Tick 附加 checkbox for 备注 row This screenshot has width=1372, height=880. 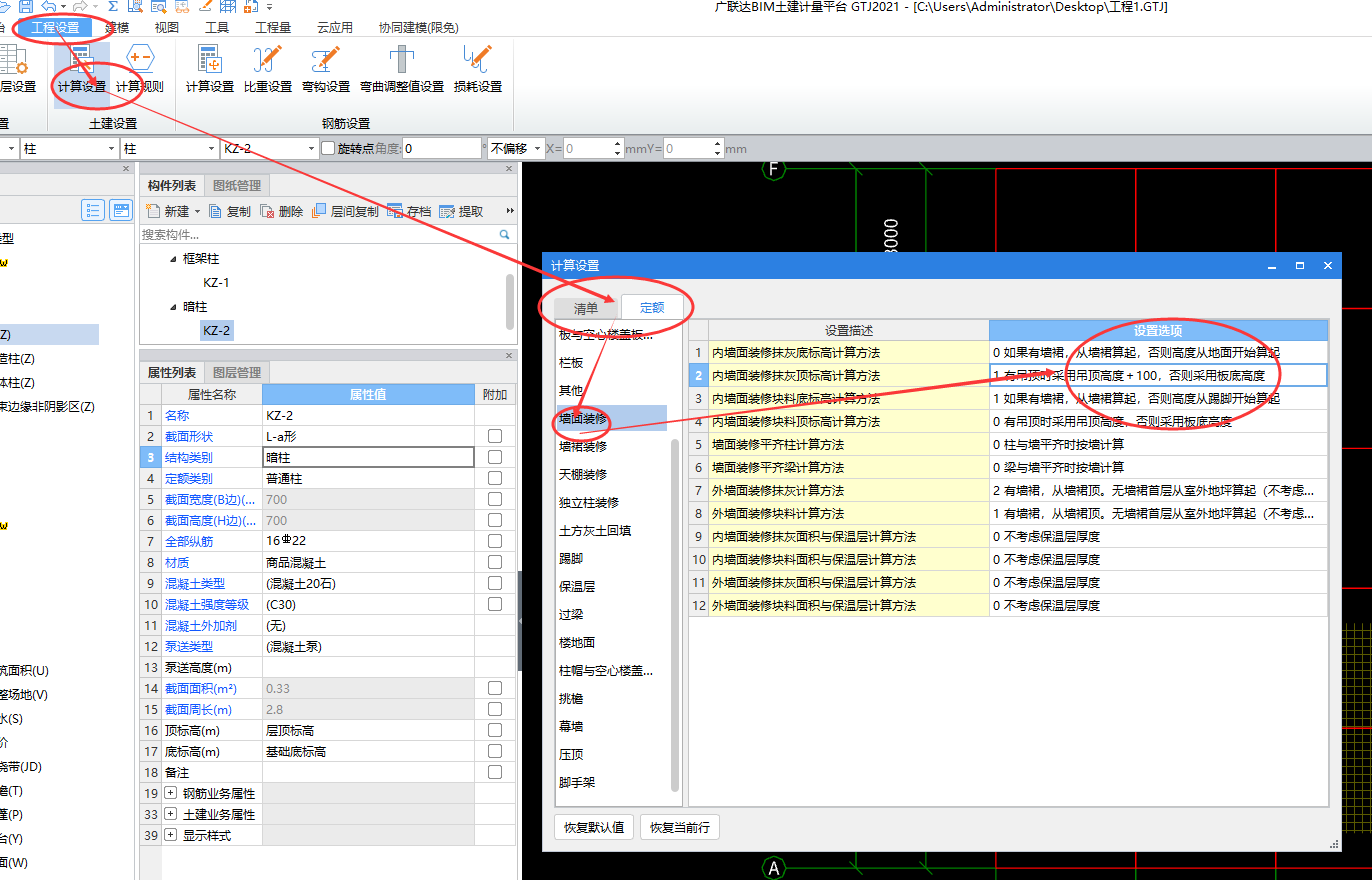tap(495, 772)
